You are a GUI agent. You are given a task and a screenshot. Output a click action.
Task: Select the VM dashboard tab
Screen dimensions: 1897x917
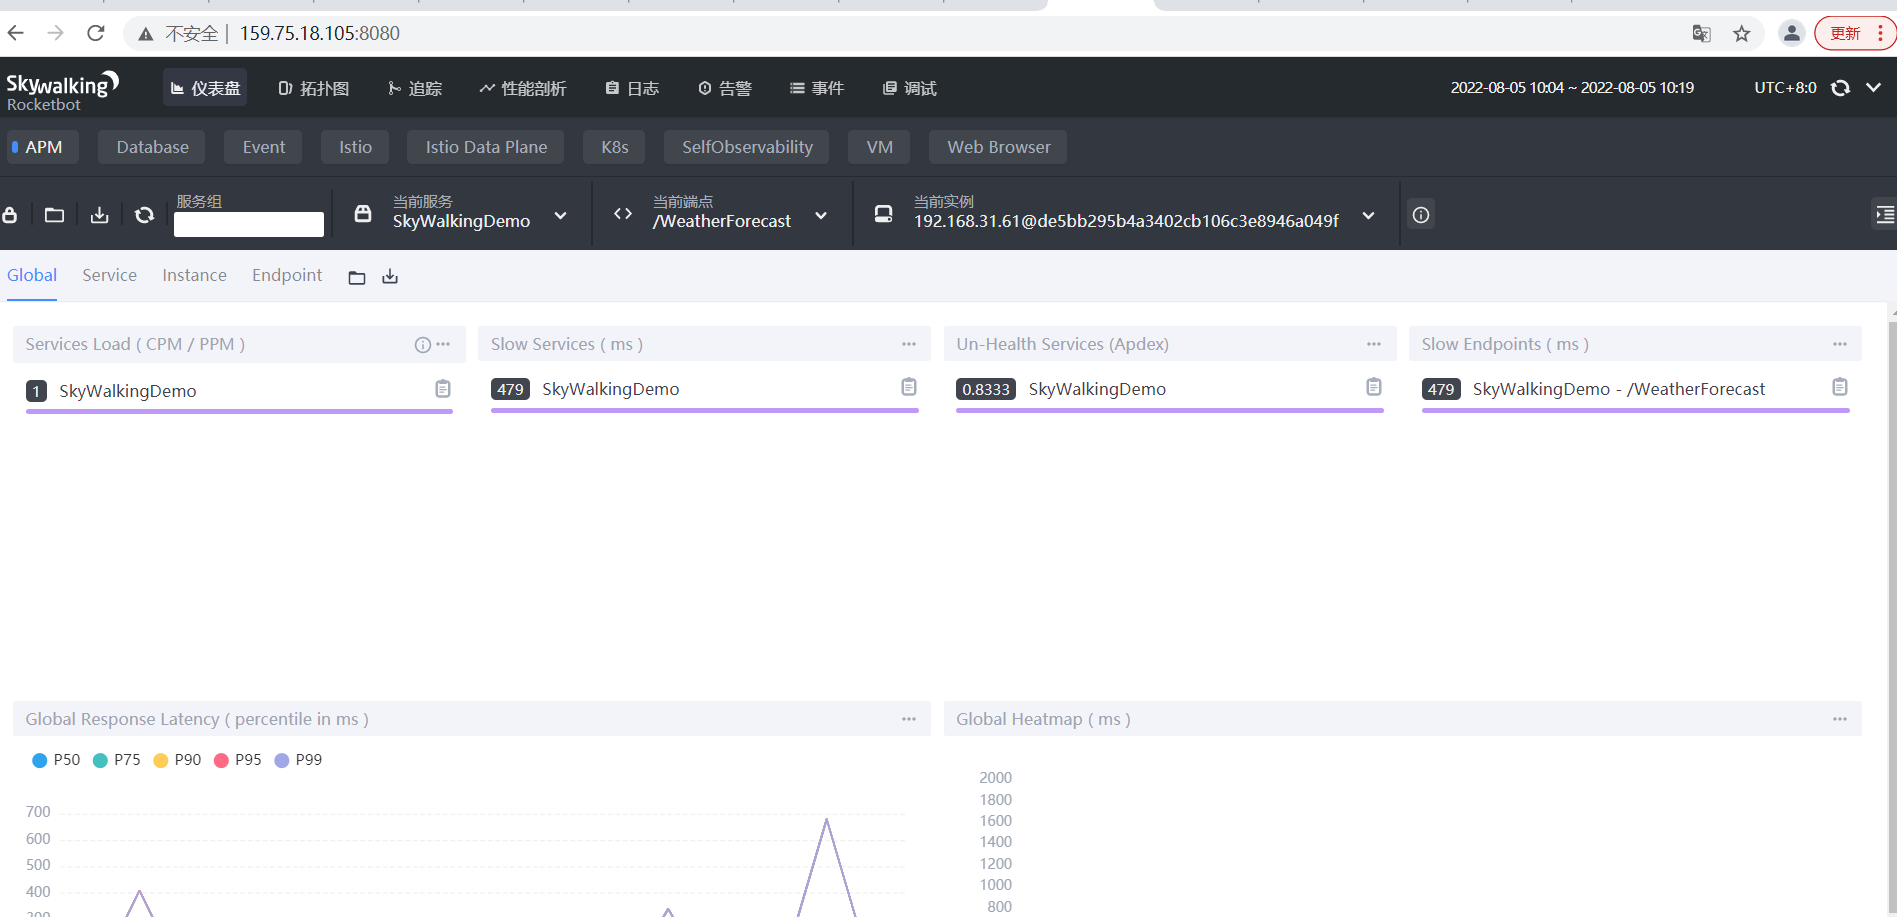(880, 147)
